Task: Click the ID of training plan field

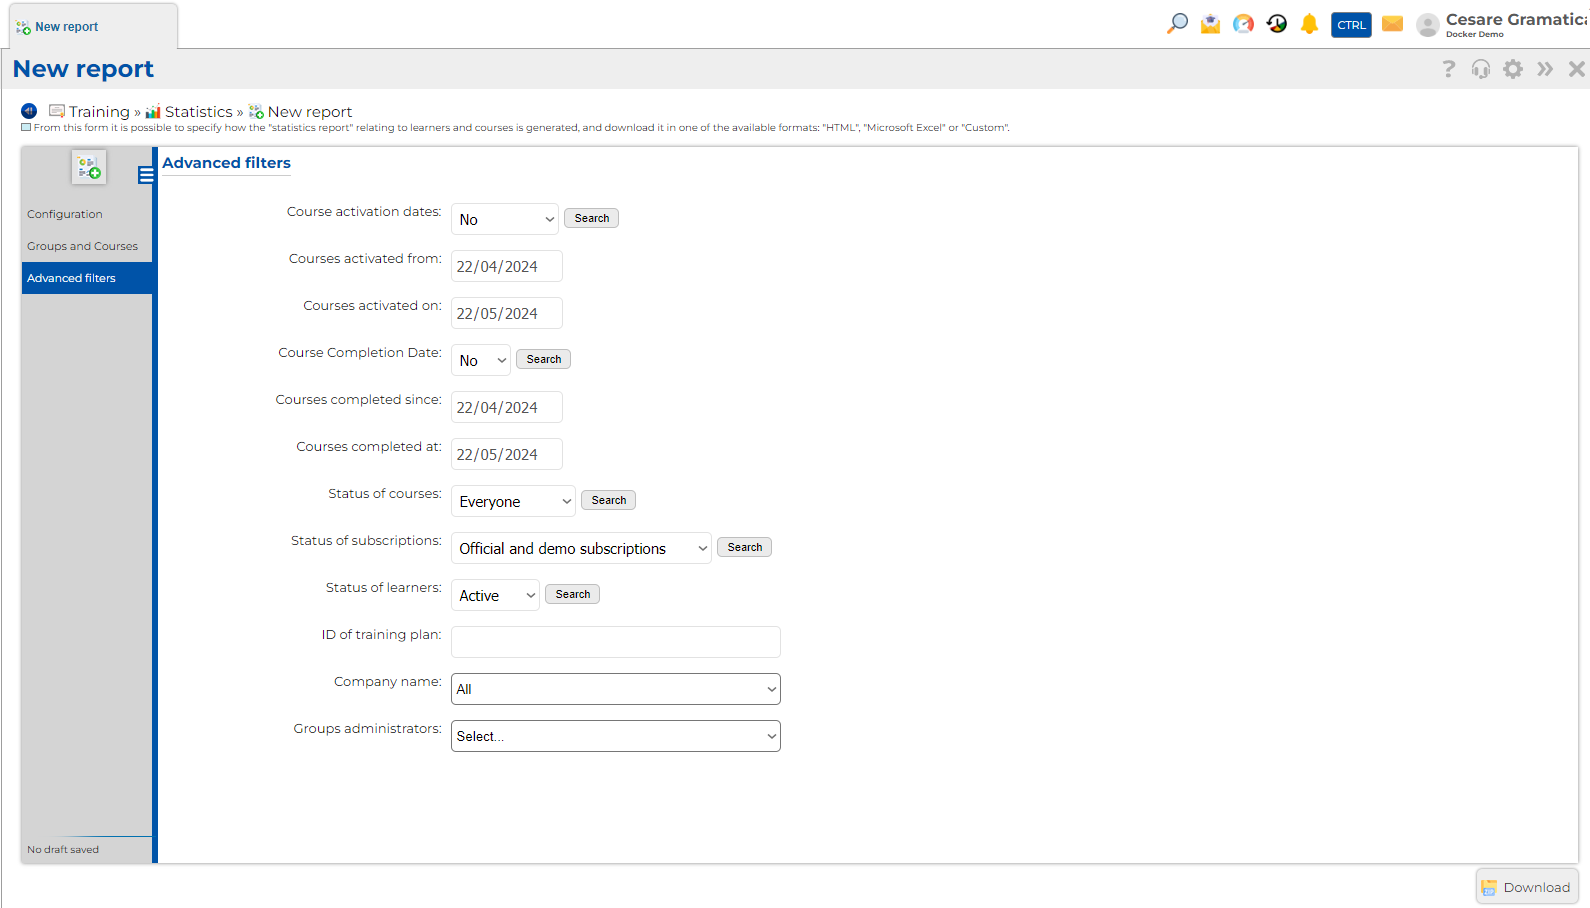Action: click(x=615, y=642)
